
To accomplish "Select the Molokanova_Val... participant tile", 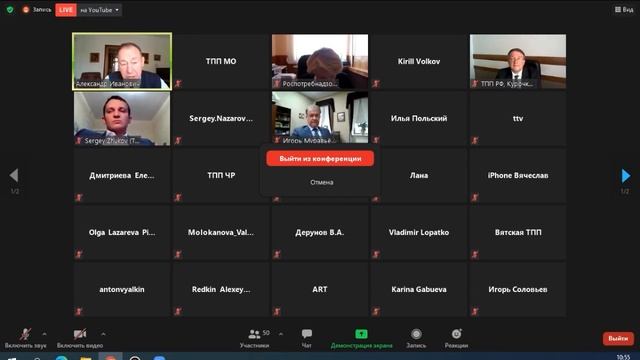I will 221,233.
